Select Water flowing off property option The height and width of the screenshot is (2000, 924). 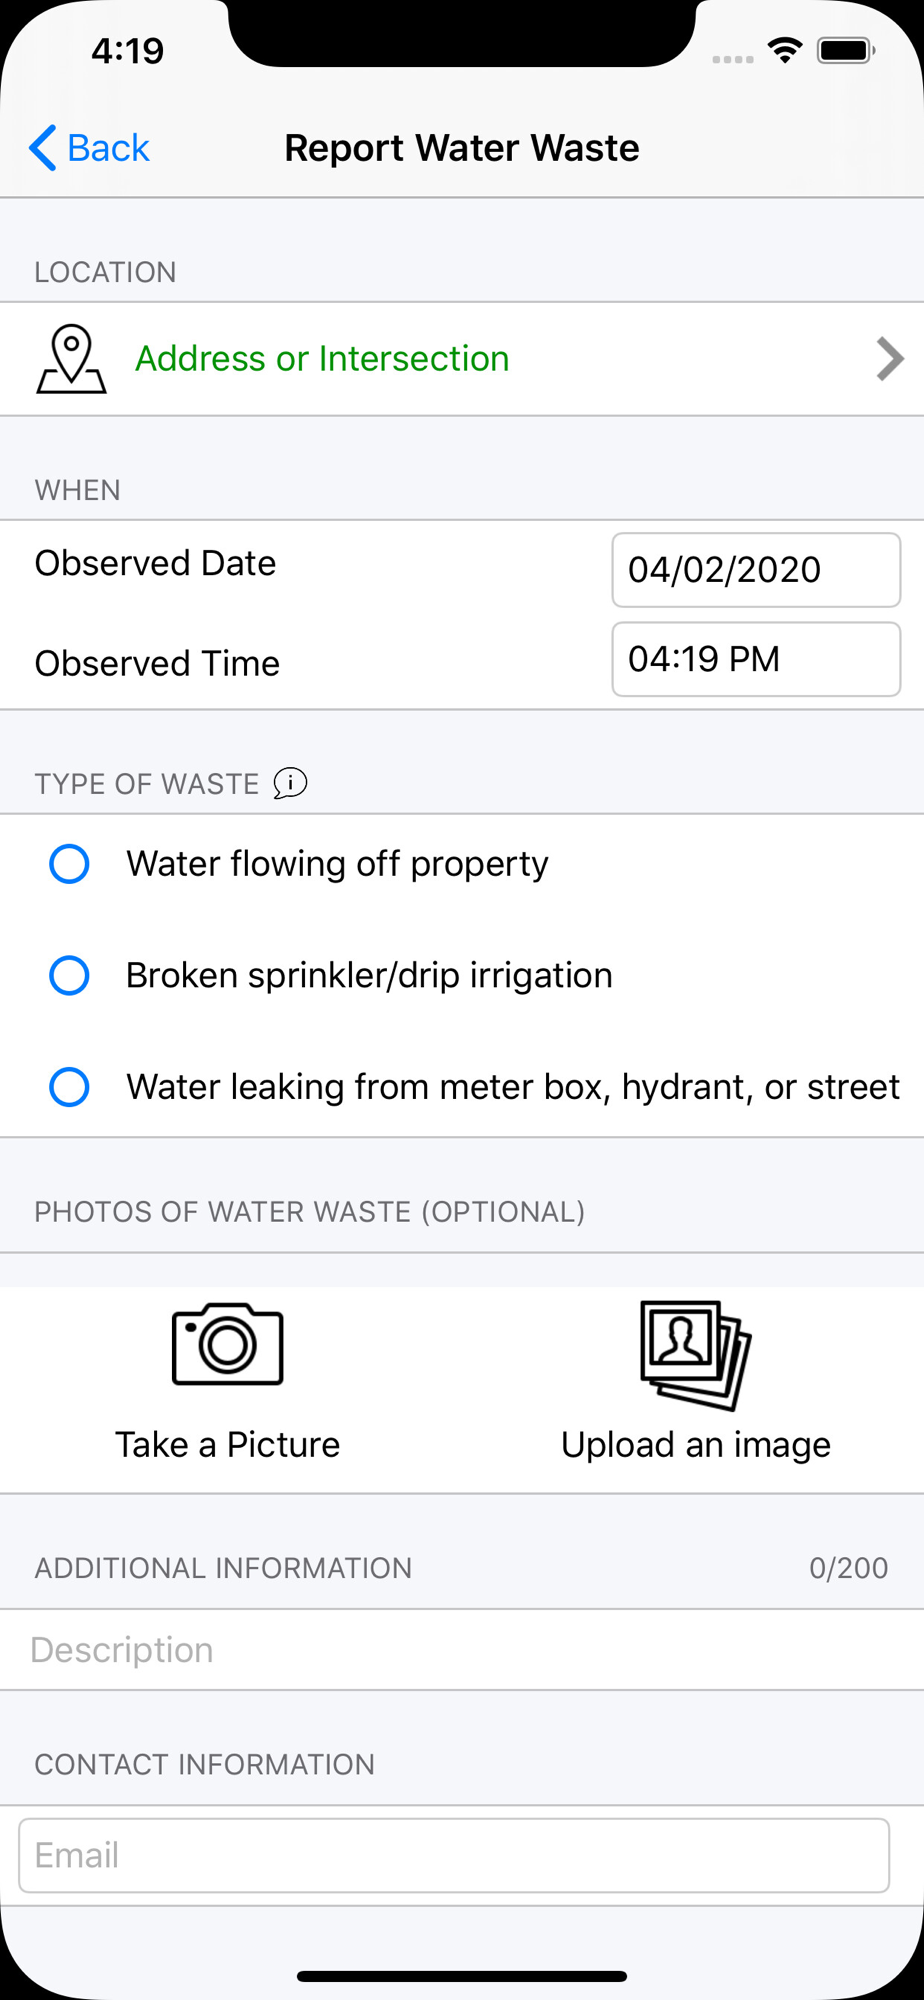click(70, 864)
